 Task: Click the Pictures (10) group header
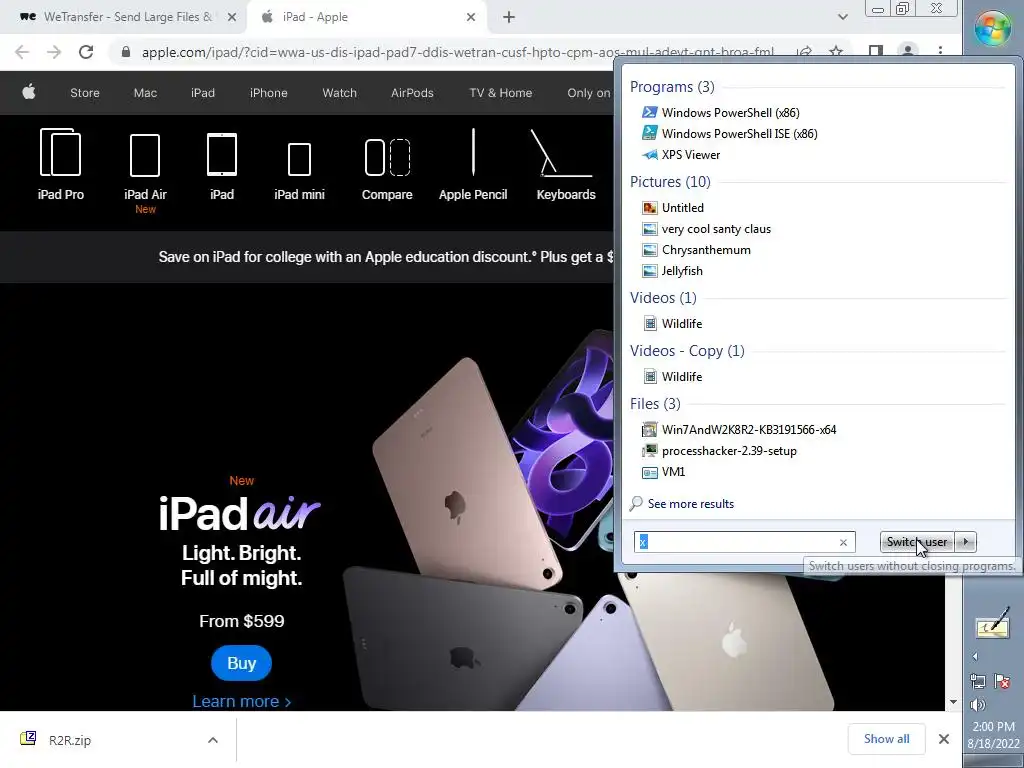[x=670, y=182]
